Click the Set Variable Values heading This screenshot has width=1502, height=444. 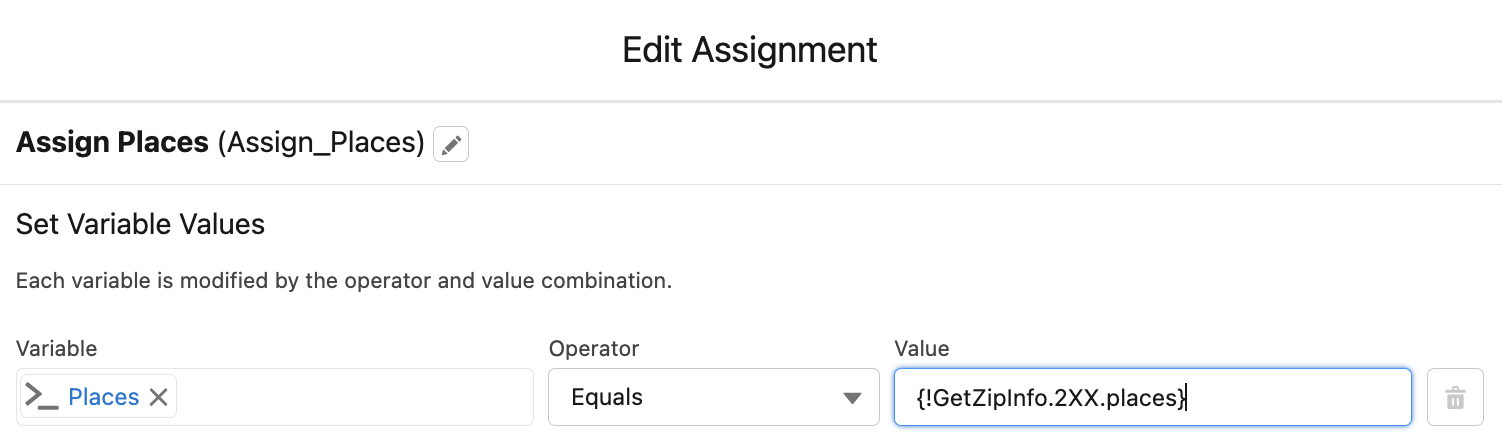click(140, 224)
